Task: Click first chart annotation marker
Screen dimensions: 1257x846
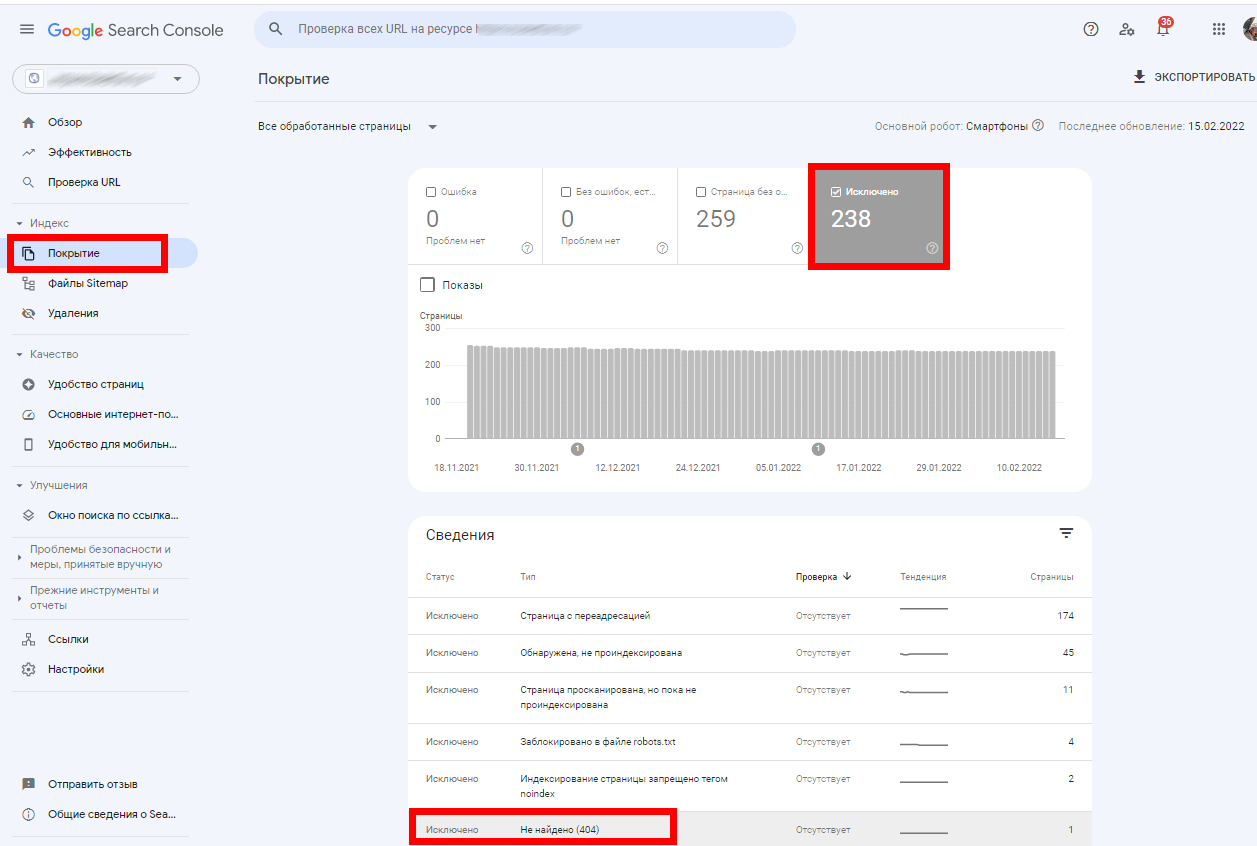Action: point(577,449)
